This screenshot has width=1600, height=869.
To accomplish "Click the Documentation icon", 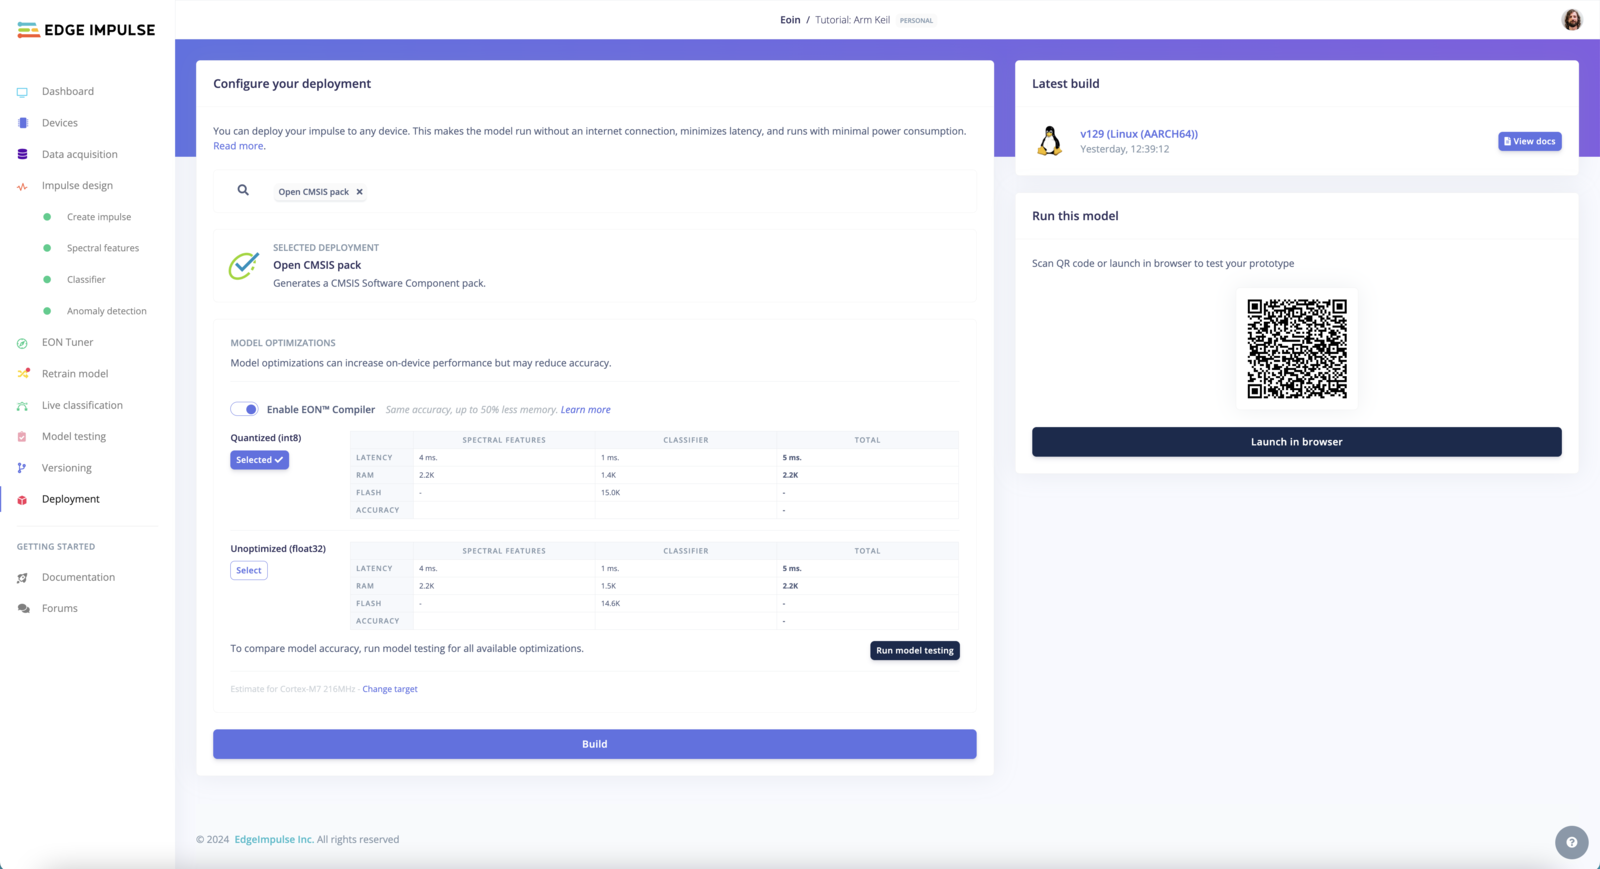I will (x=22, y=578).
